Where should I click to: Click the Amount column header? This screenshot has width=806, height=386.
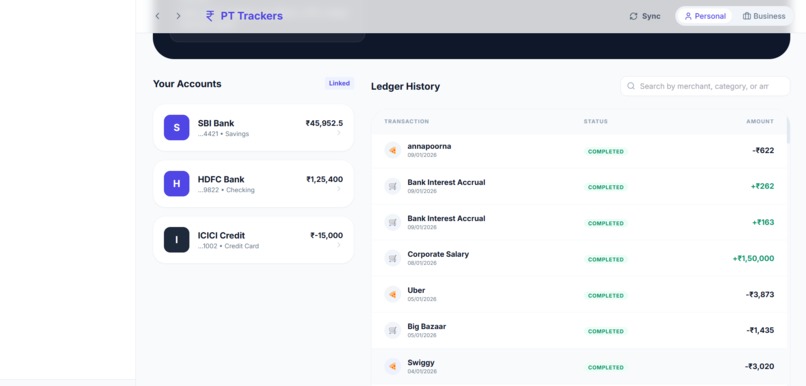click(x=760, y=121)
